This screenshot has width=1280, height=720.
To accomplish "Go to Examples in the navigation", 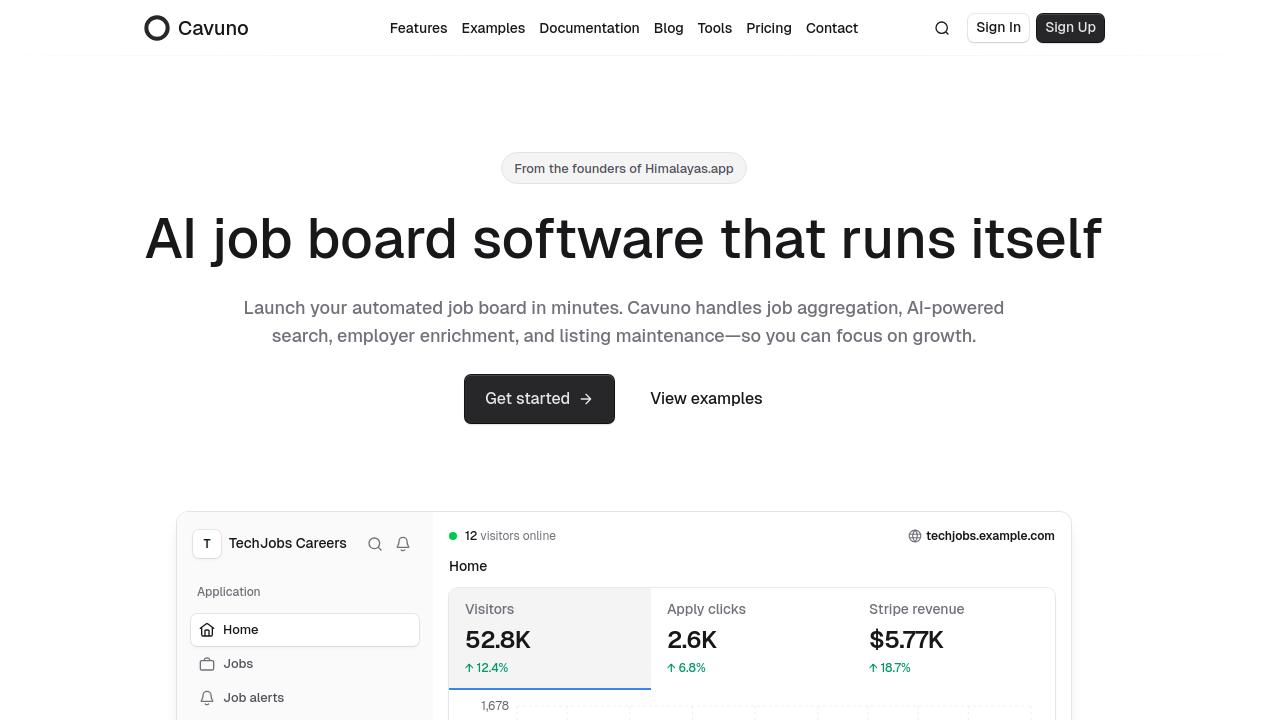I will (x=493, y=28).
